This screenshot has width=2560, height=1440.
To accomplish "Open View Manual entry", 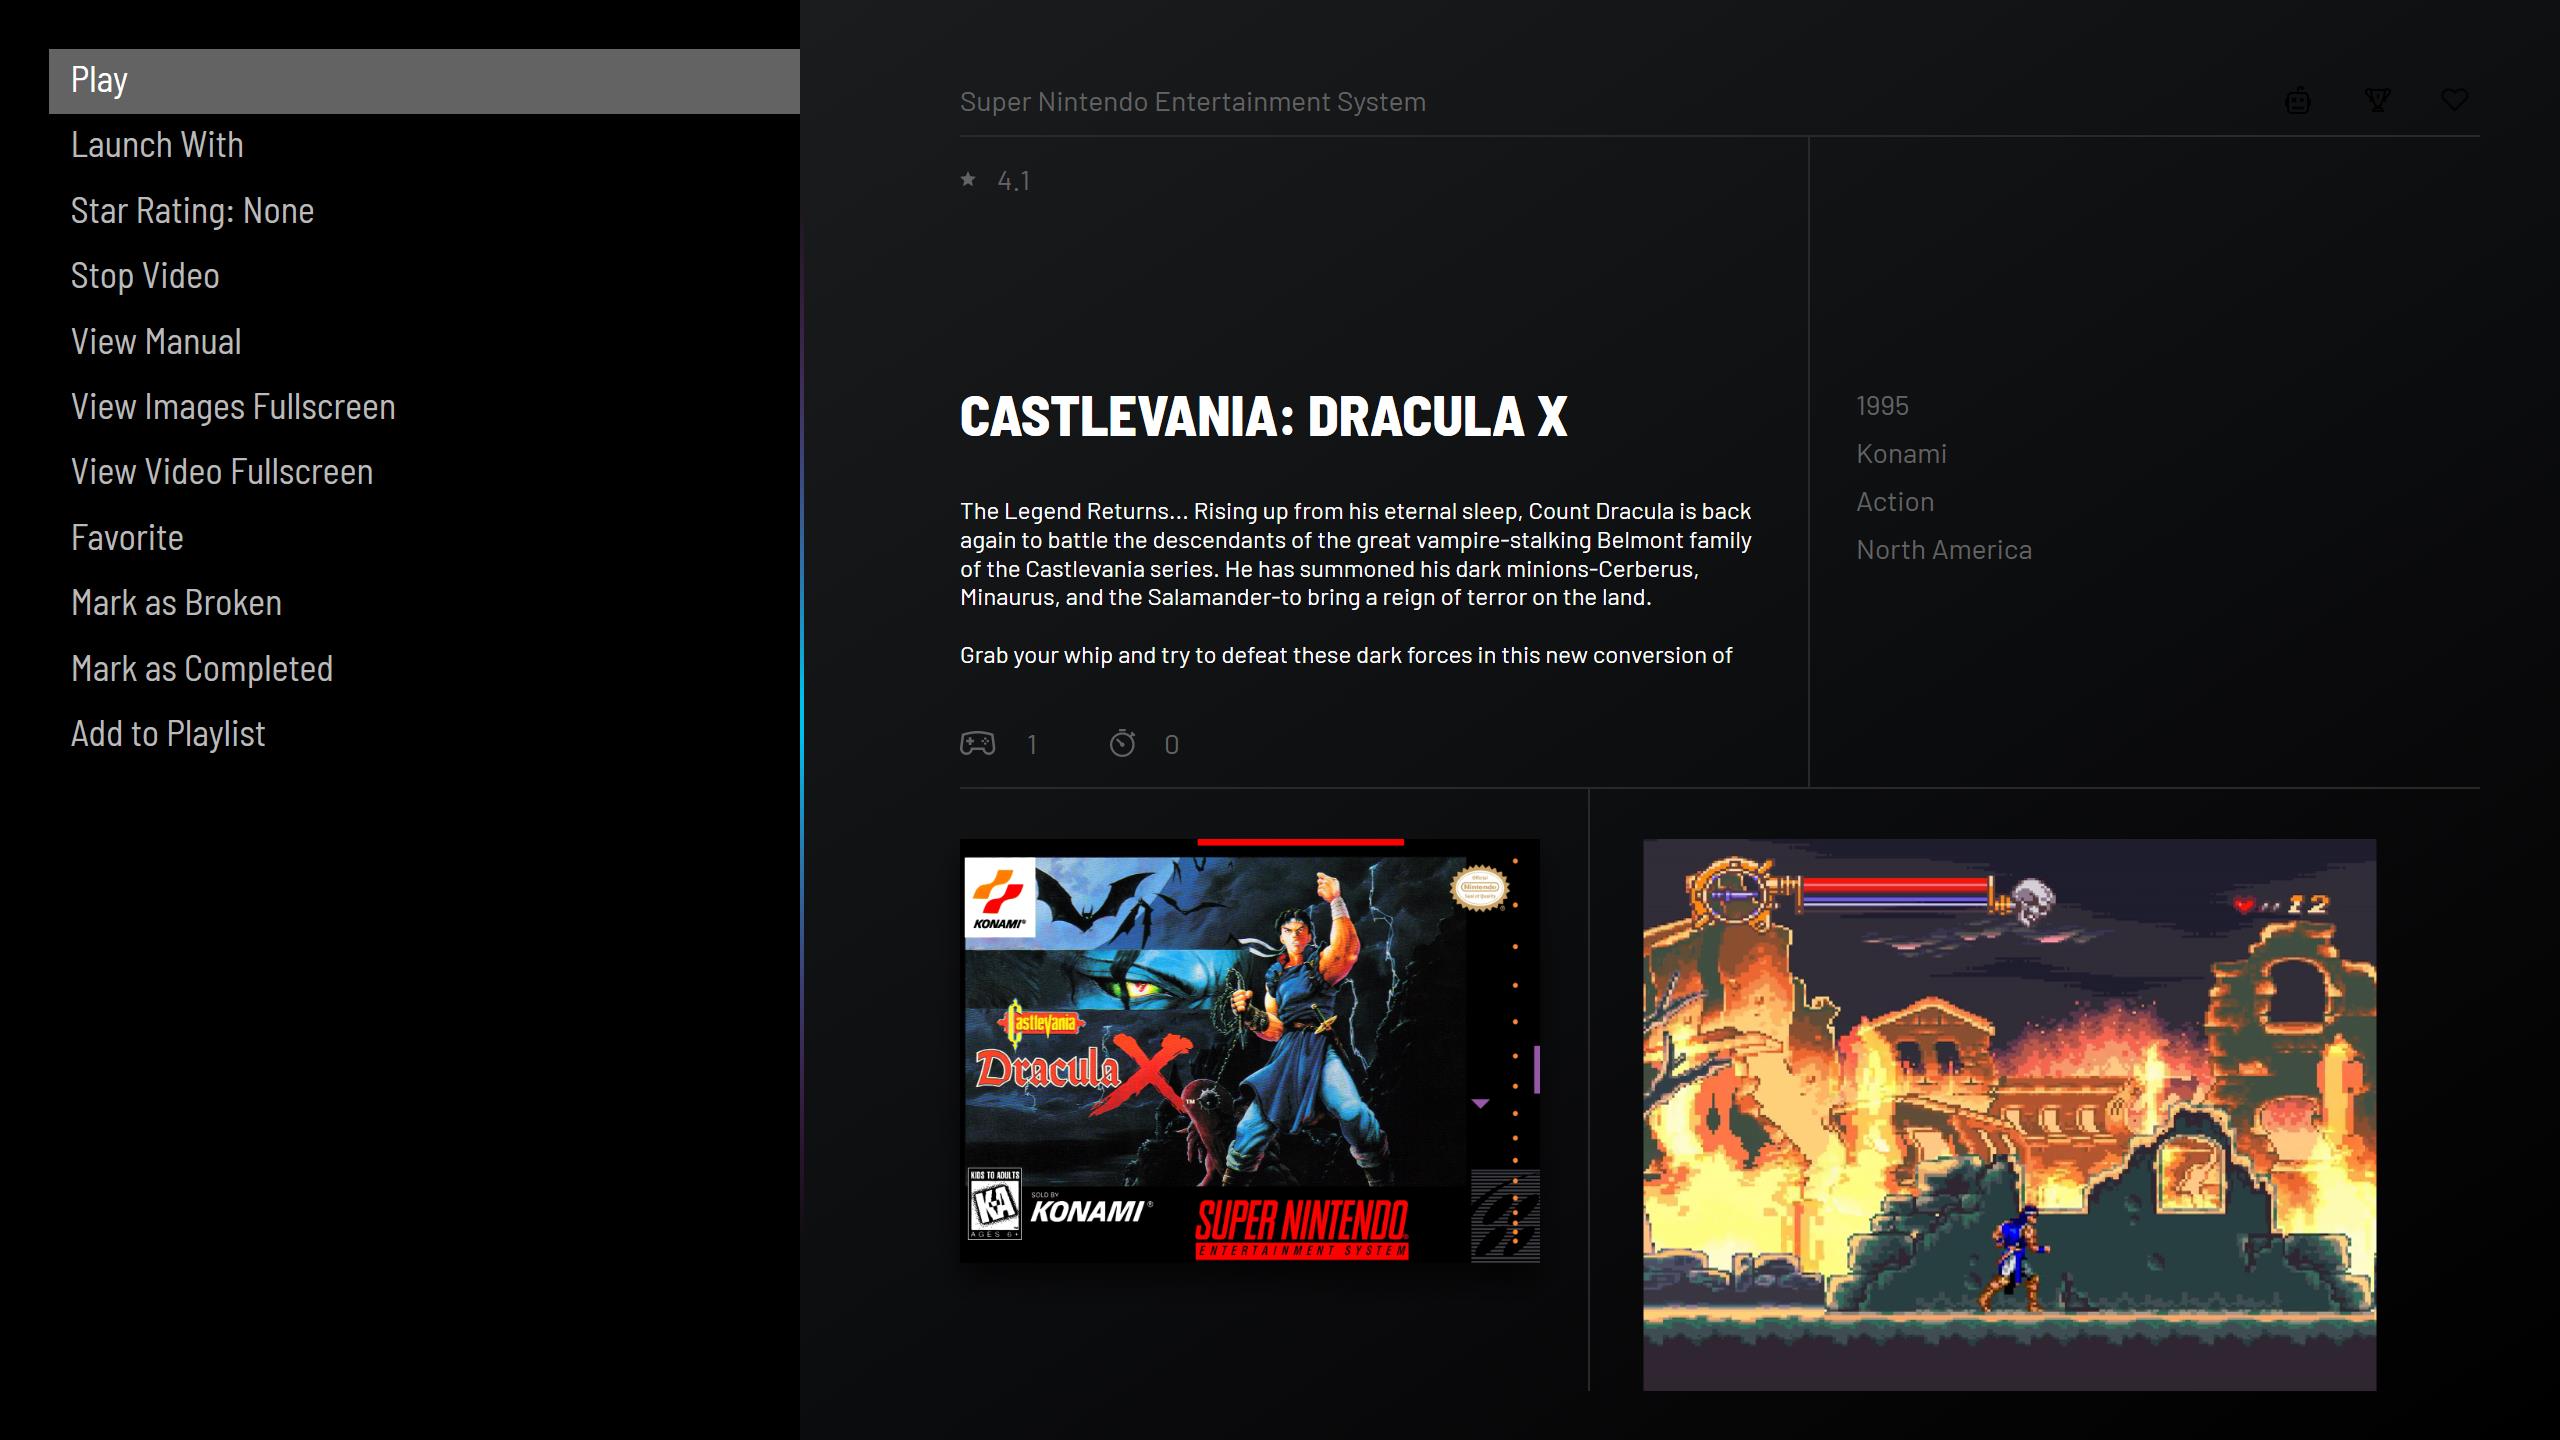I will (x=156, y=342).
